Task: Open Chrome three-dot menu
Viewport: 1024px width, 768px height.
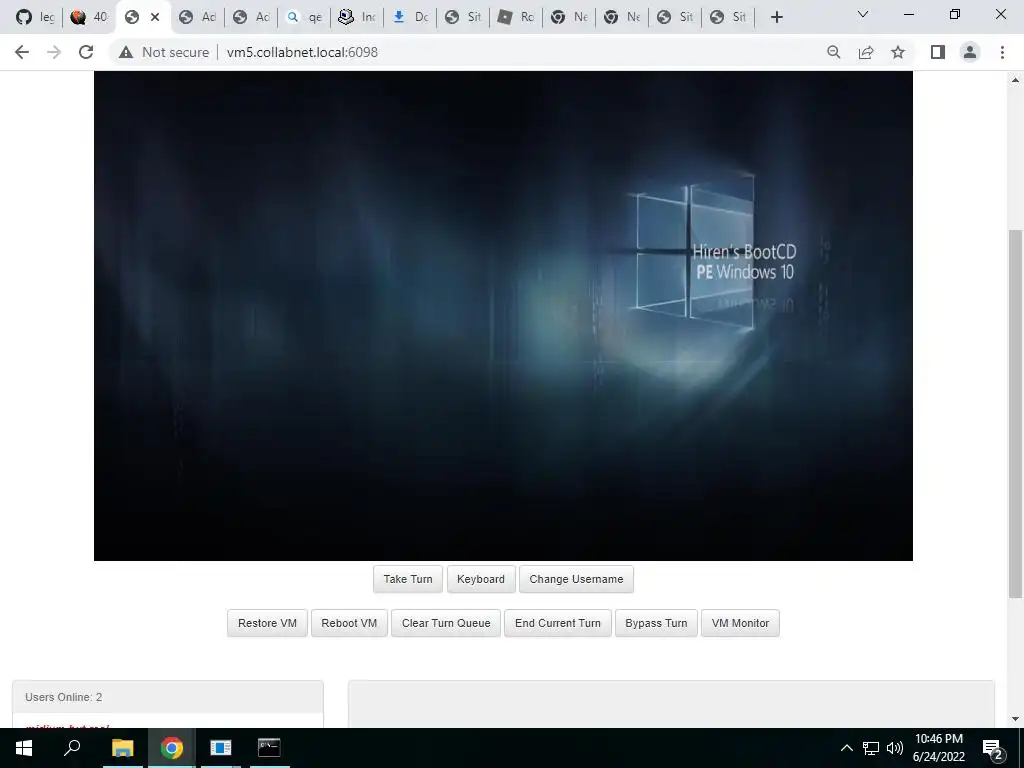Action: (1002, 52)
